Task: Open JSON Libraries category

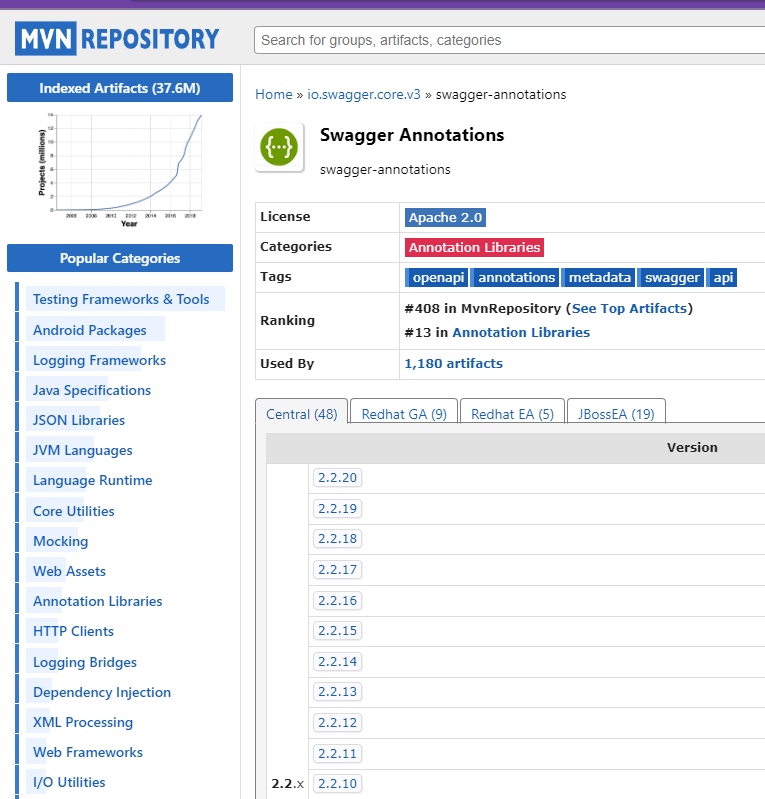Action: [79, 420]
